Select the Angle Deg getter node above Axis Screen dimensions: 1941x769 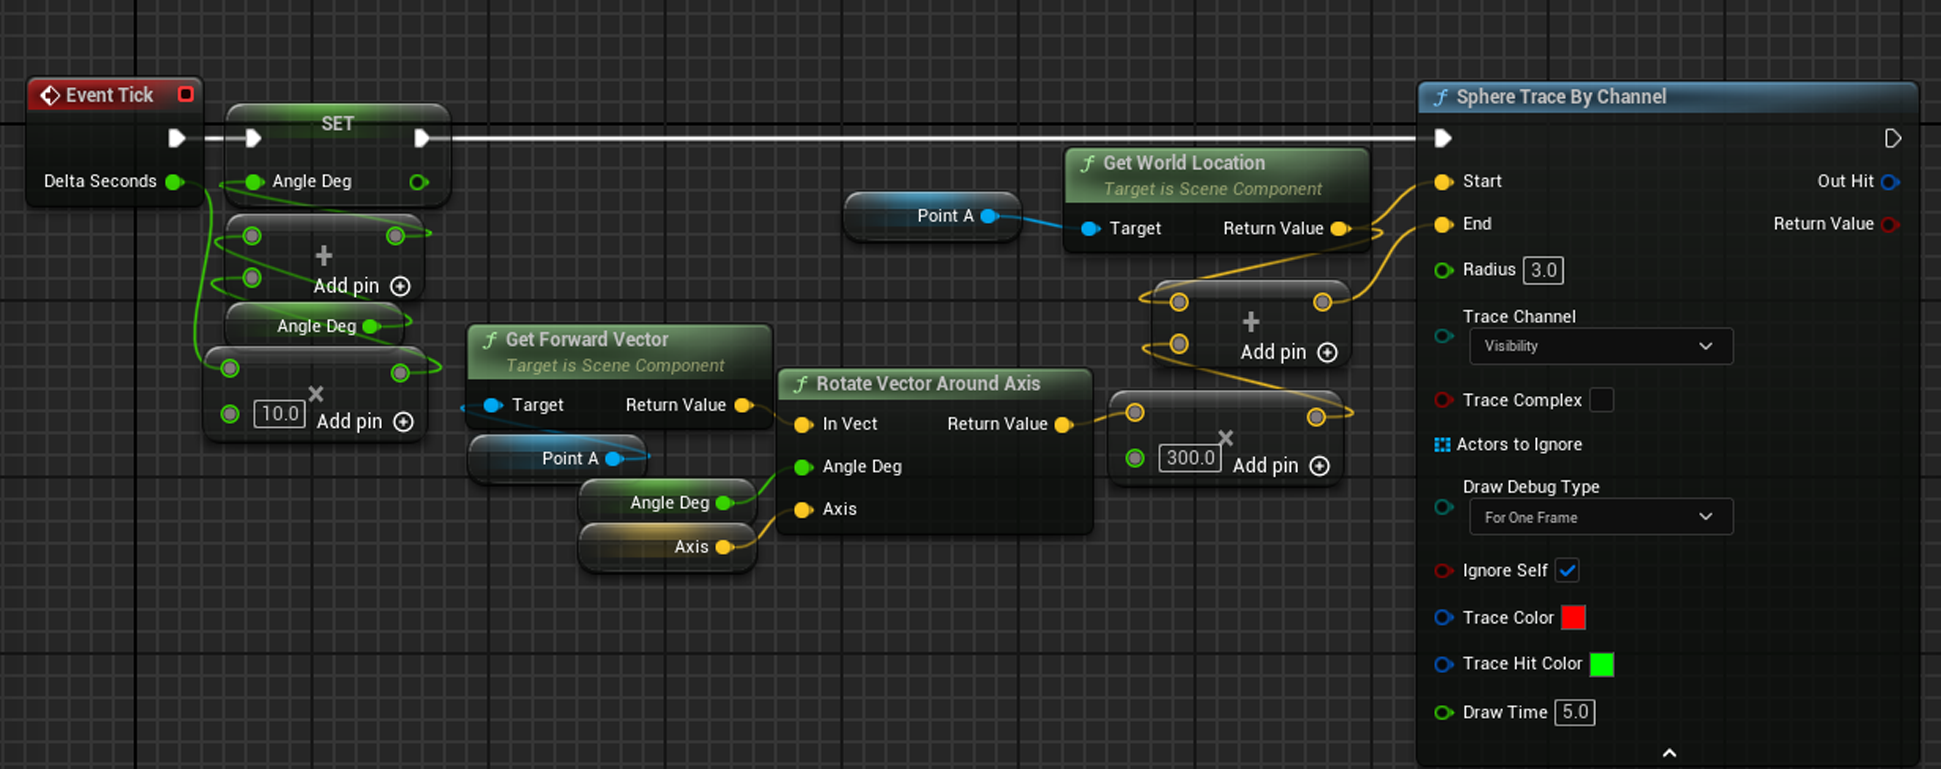coord(667,503)
